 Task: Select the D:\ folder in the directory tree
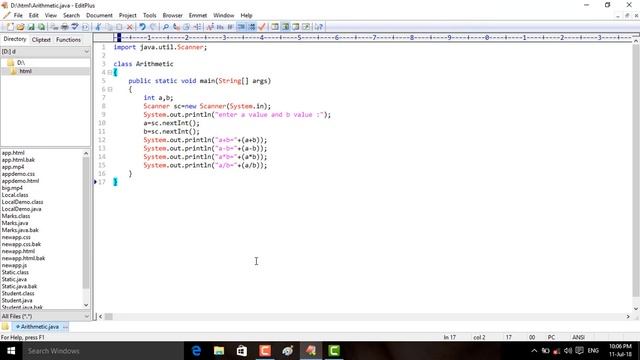click(x=21, y=62)
